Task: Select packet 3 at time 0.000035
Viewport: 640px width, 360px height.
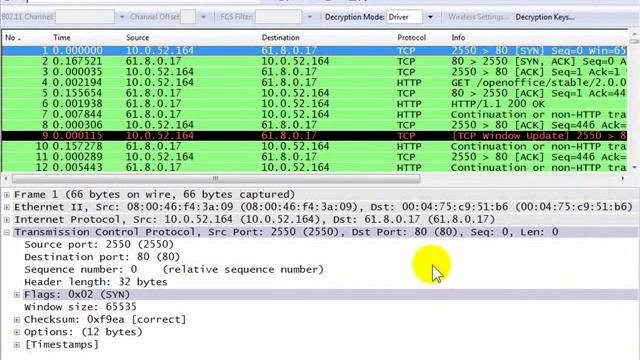Action: pos(314,72)
